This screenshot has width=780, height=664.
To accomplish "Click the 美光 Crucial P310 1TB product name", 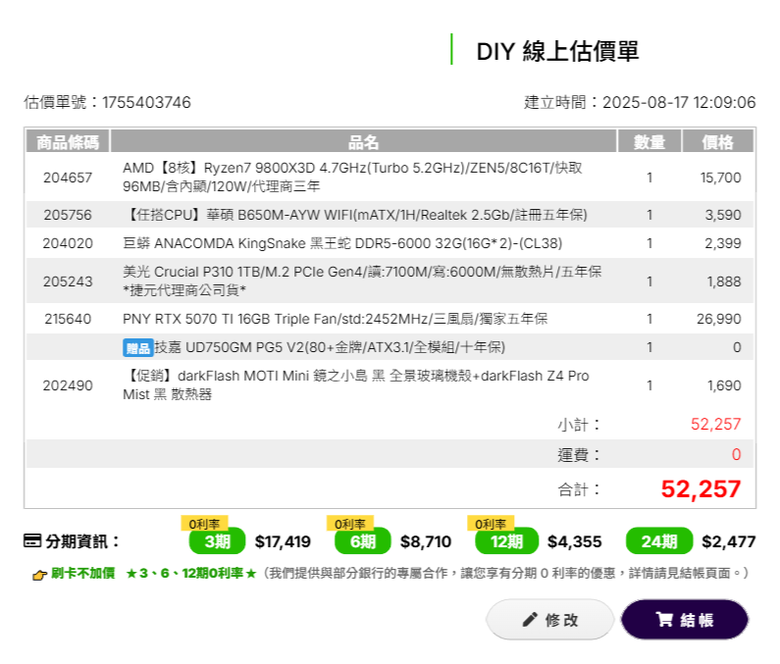I will tap(362, 281).
